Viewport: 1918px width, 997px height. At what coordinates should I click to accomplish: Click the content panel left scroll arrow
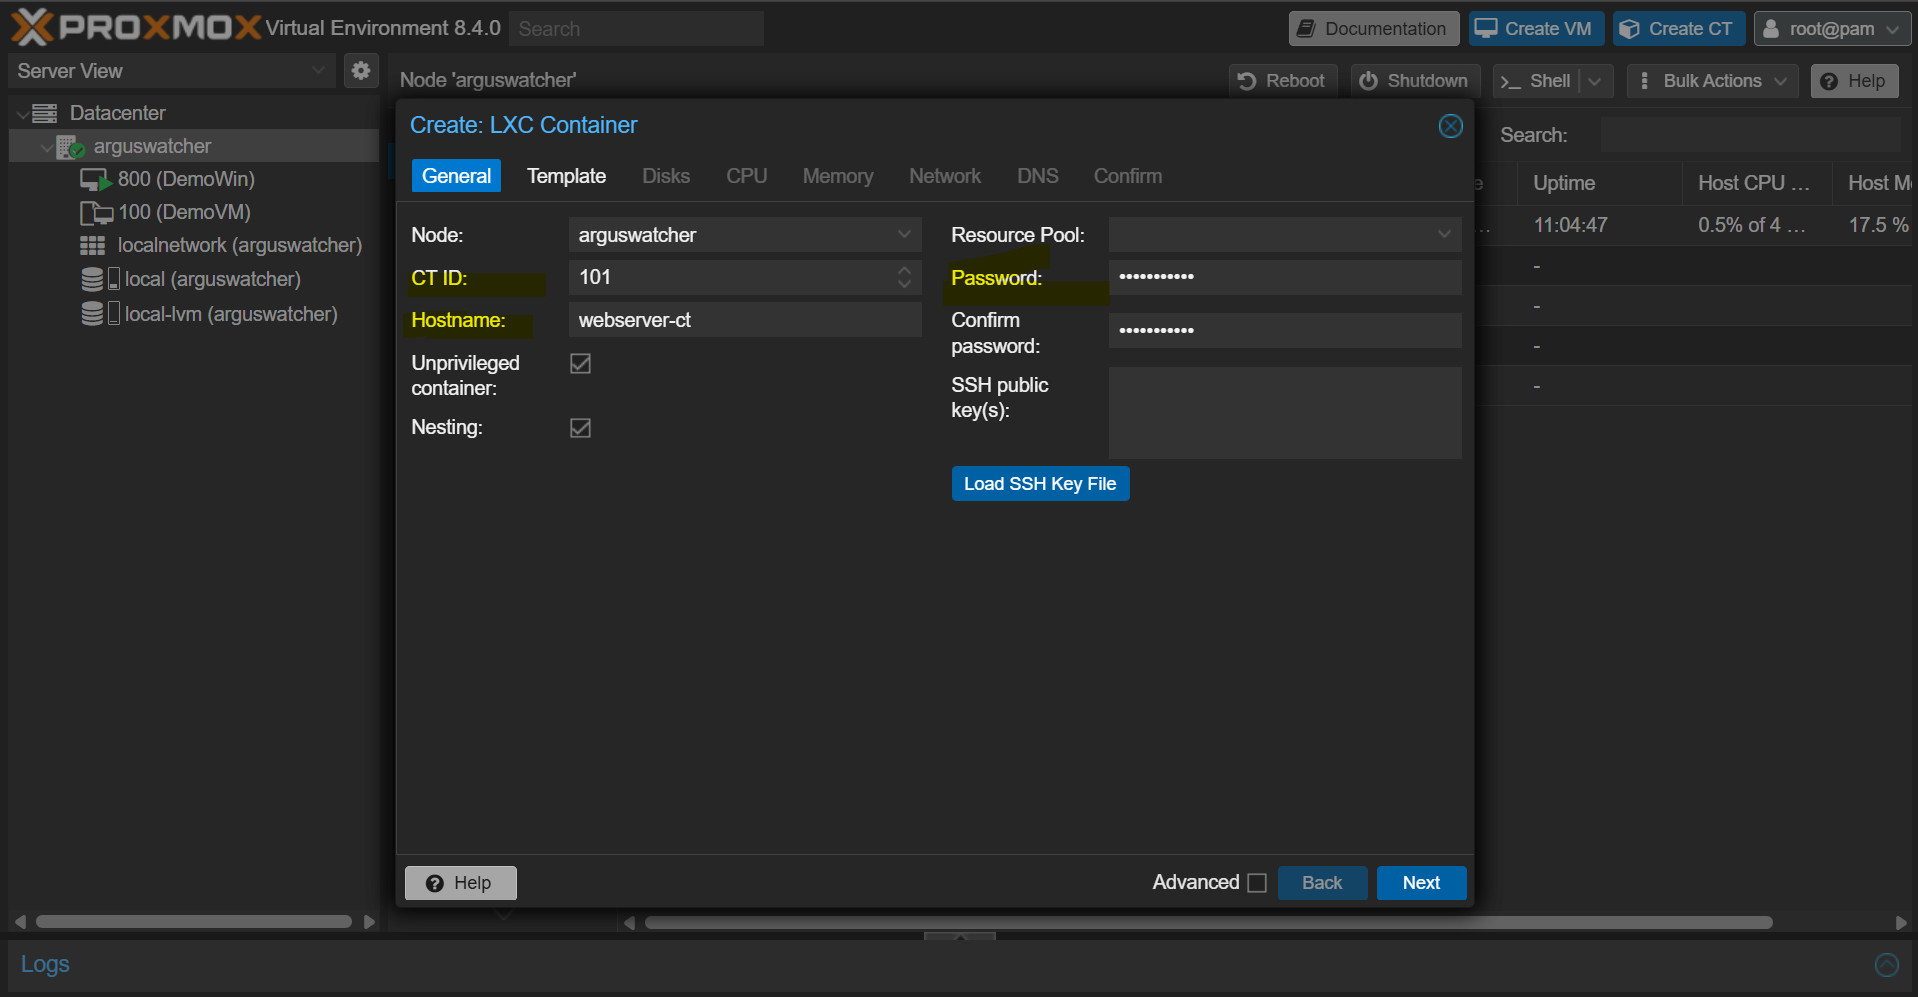click(x=629, y=922)
